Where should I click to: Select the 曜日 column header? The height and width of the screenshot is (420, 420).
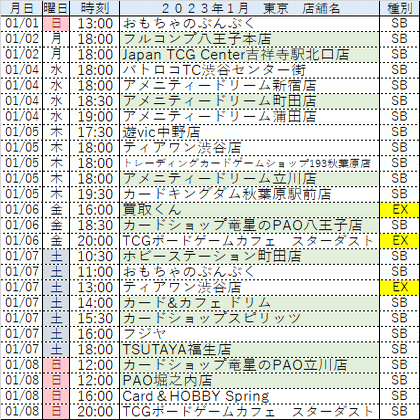56,8
